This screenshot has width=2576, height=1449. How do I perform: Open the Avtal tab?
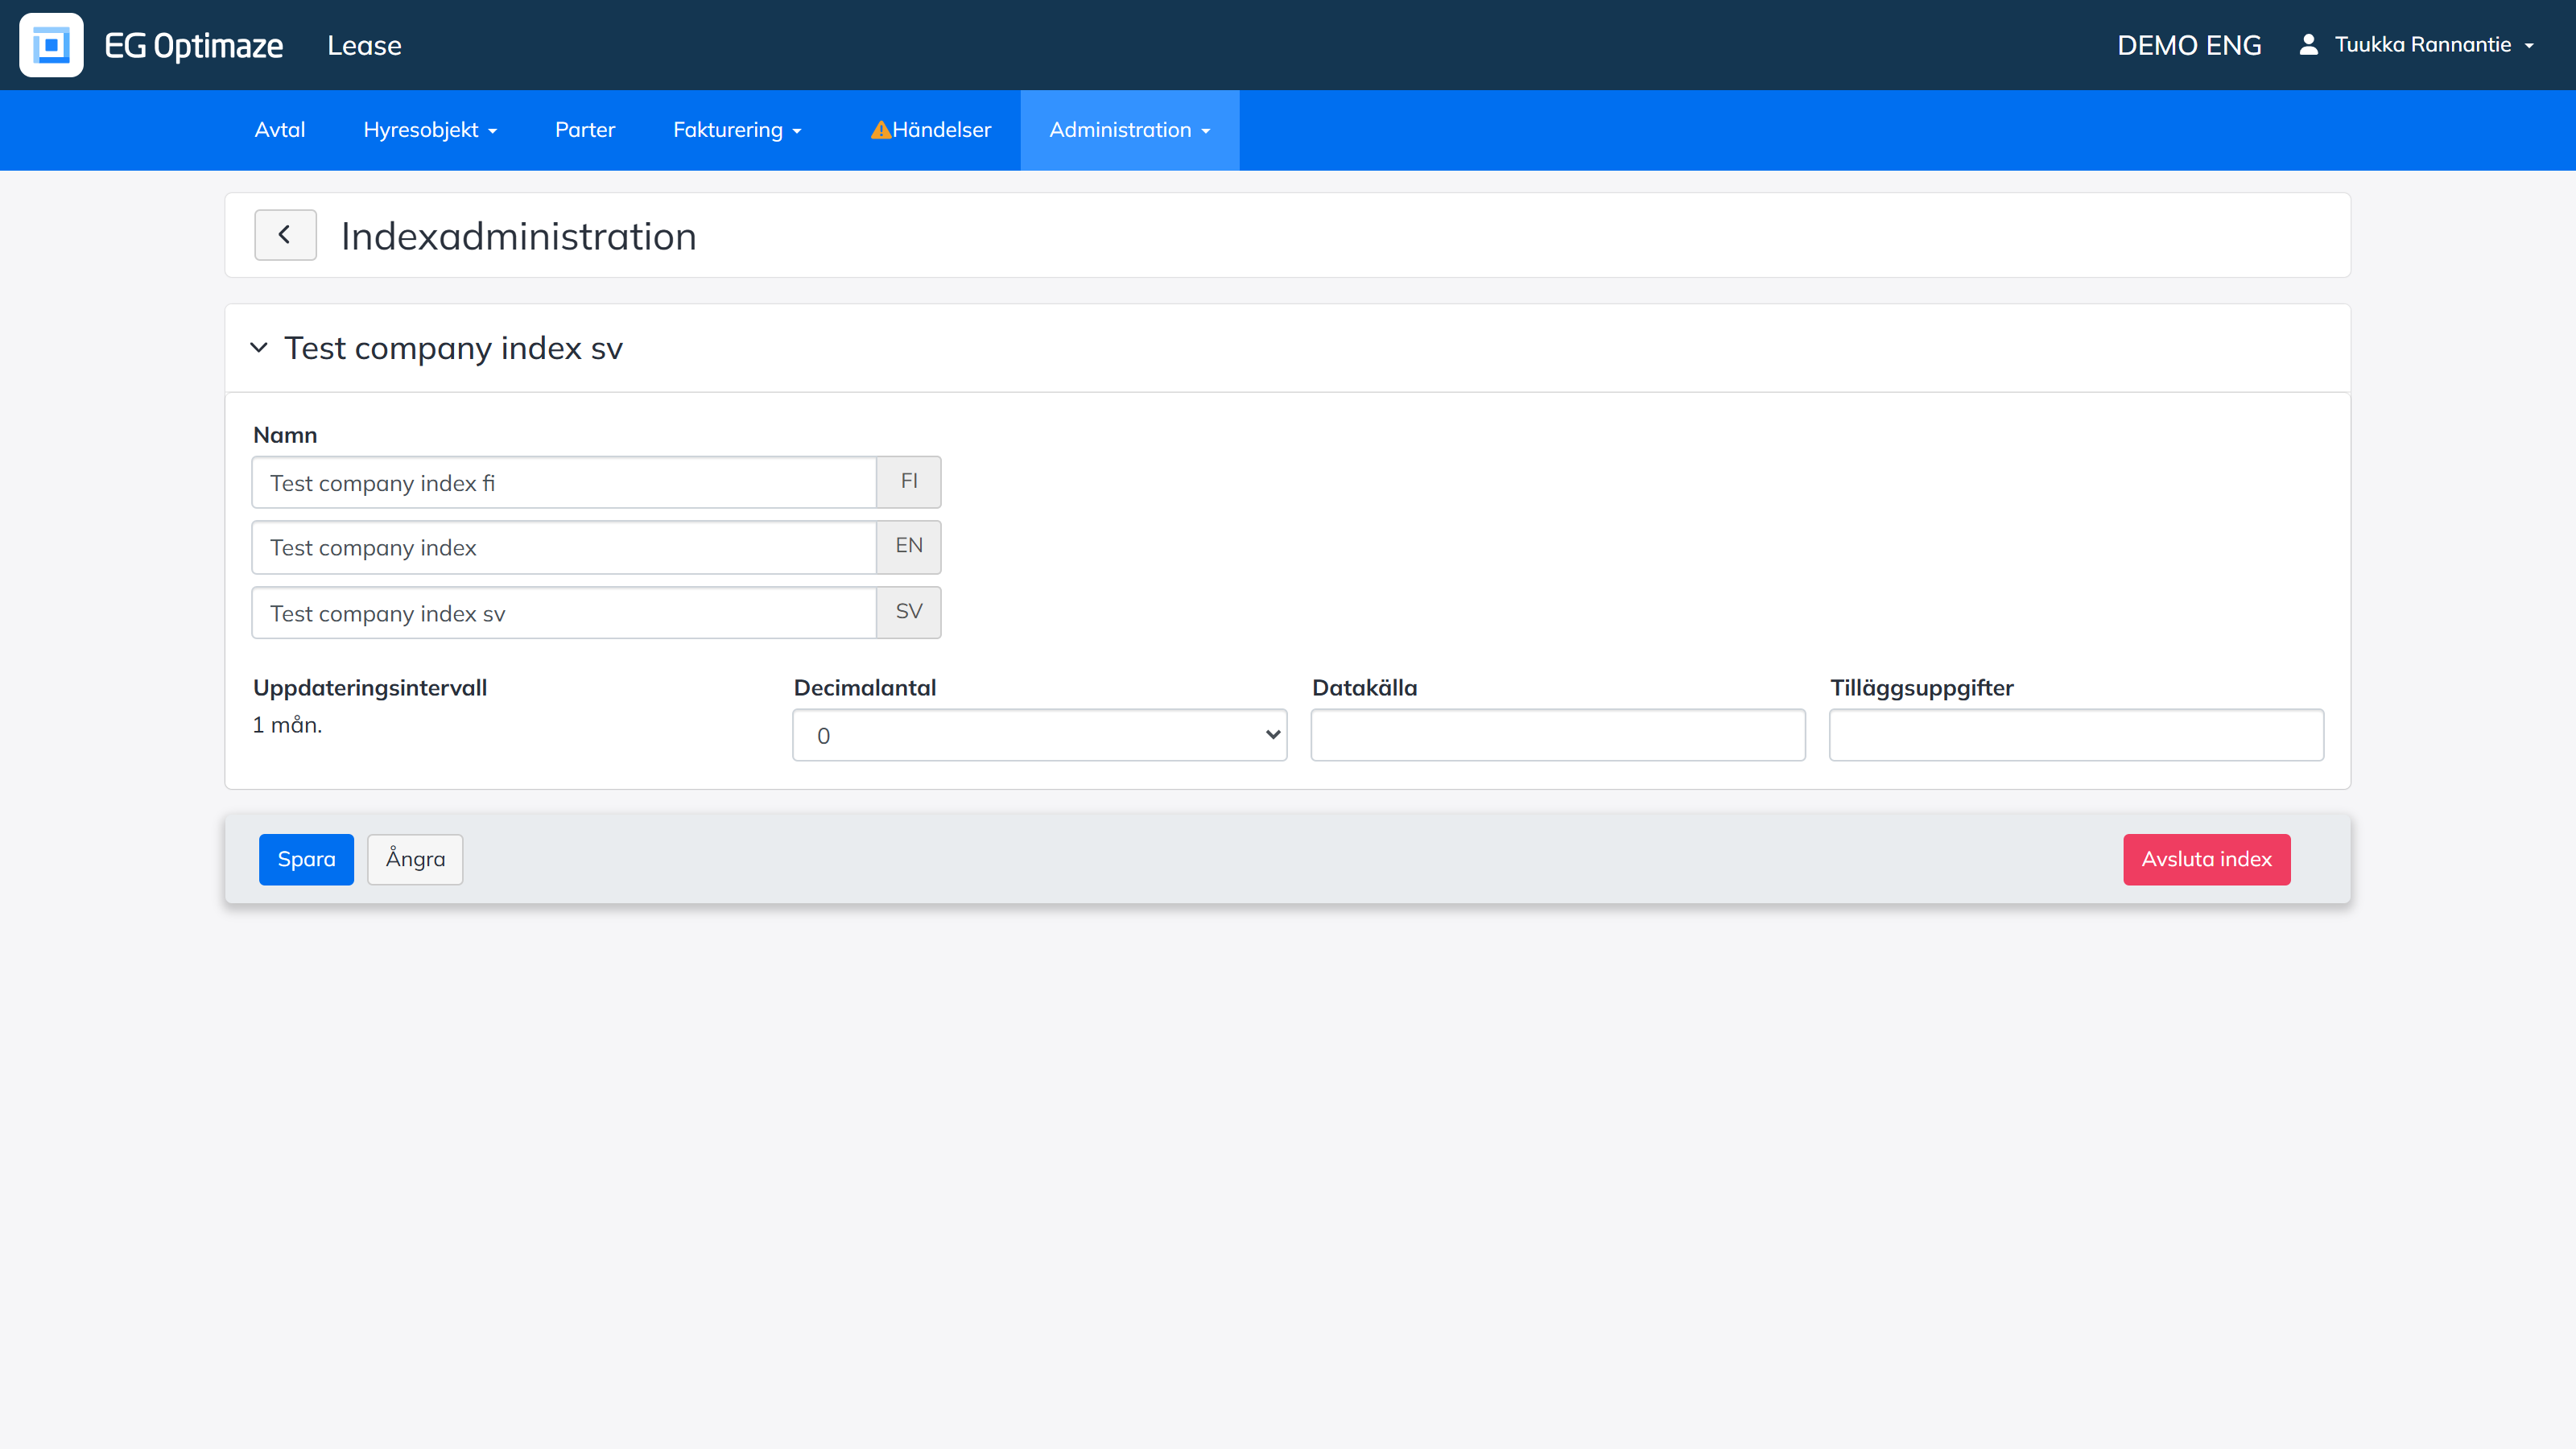click(280, 130)
